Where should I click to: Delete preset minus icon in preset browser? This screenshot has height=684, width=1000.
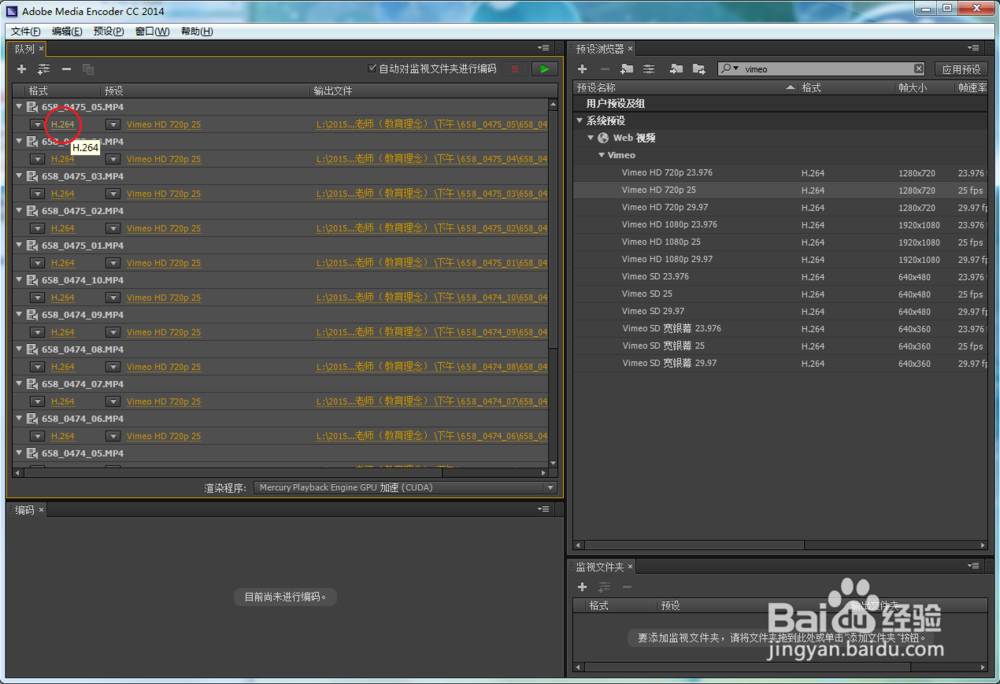(605, 69)
